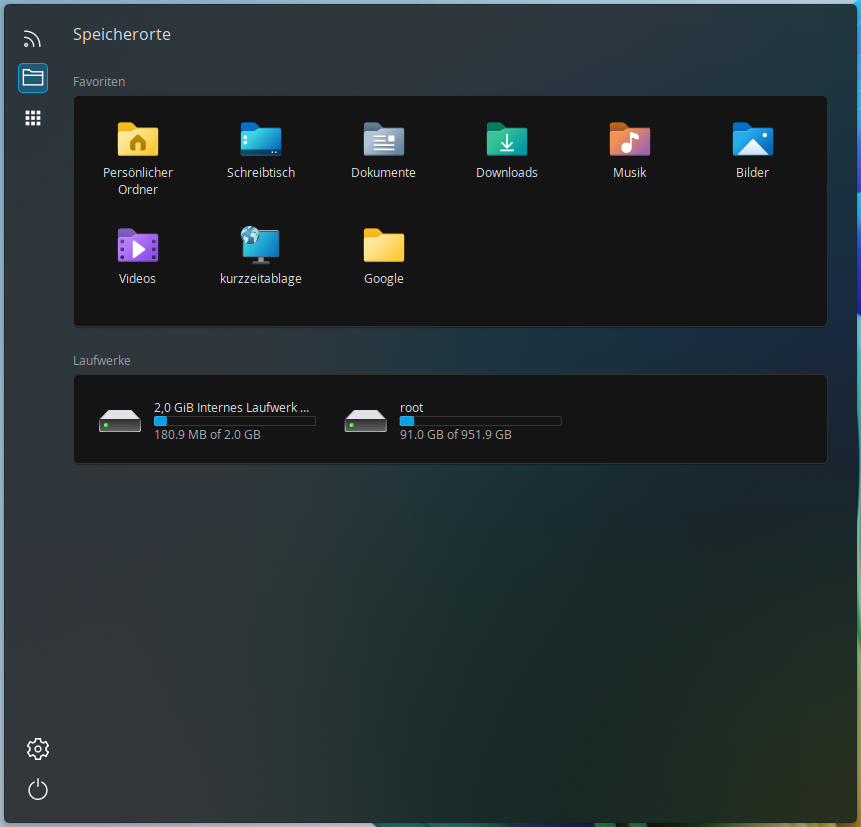
Task: Open the kurzzeitablage network location icon
Action: tap(261, 245)
